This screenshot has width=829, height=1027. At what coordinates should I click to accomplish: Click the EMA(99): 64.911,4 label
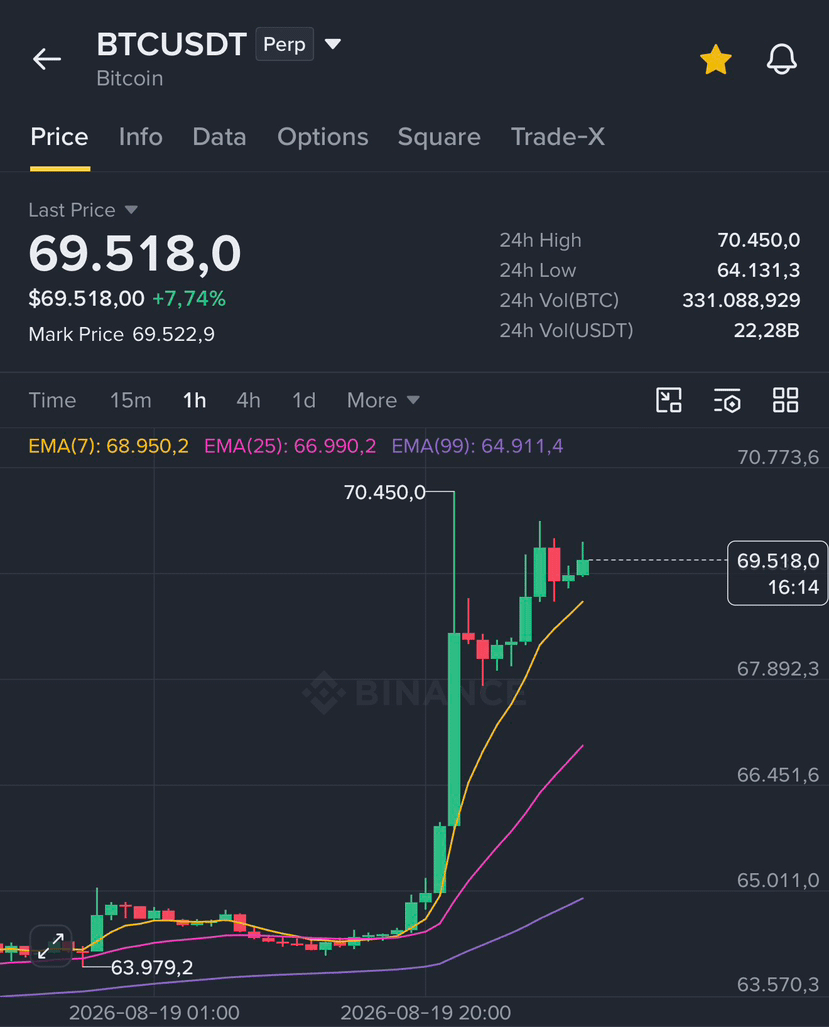[x=477, y=447]
